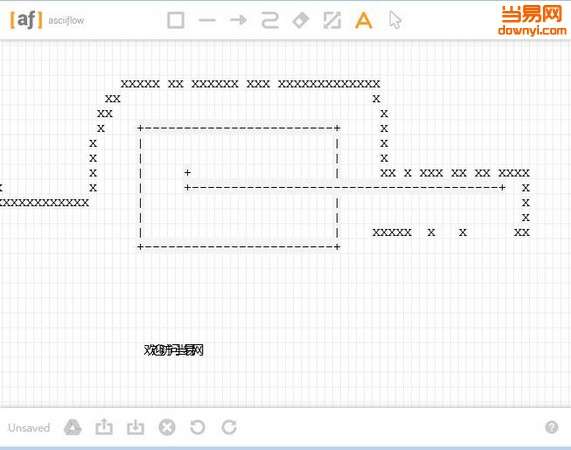Click the Google Drive save icon

72,427
